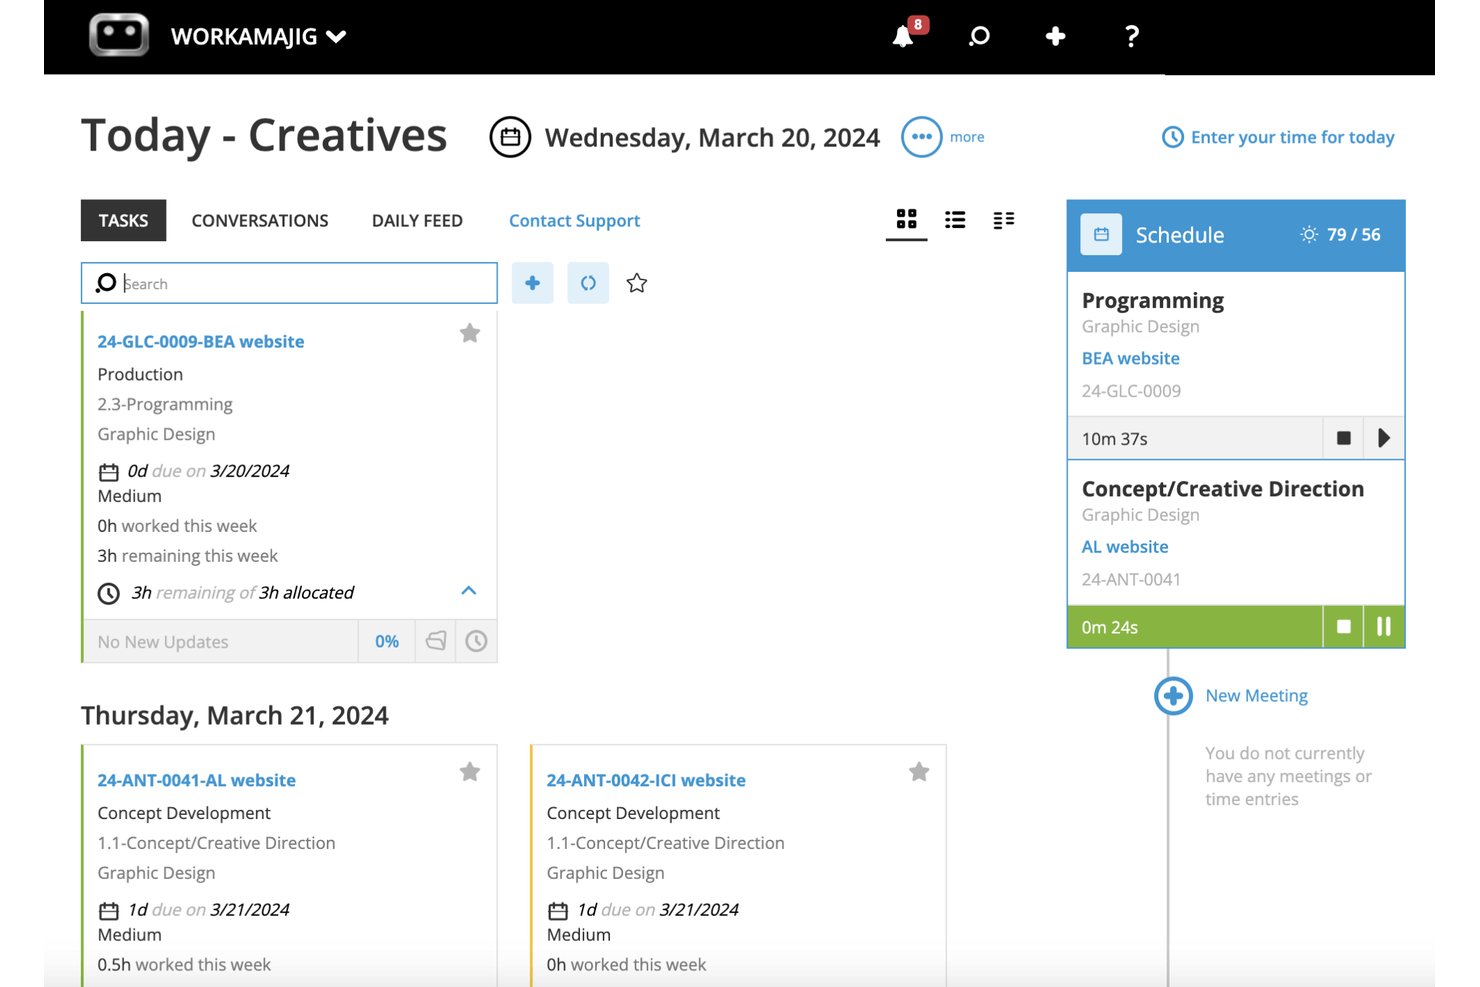This screenshot has height=987, width=1480.
Task: Click the Workamajig robot logo
Action: 119,35
